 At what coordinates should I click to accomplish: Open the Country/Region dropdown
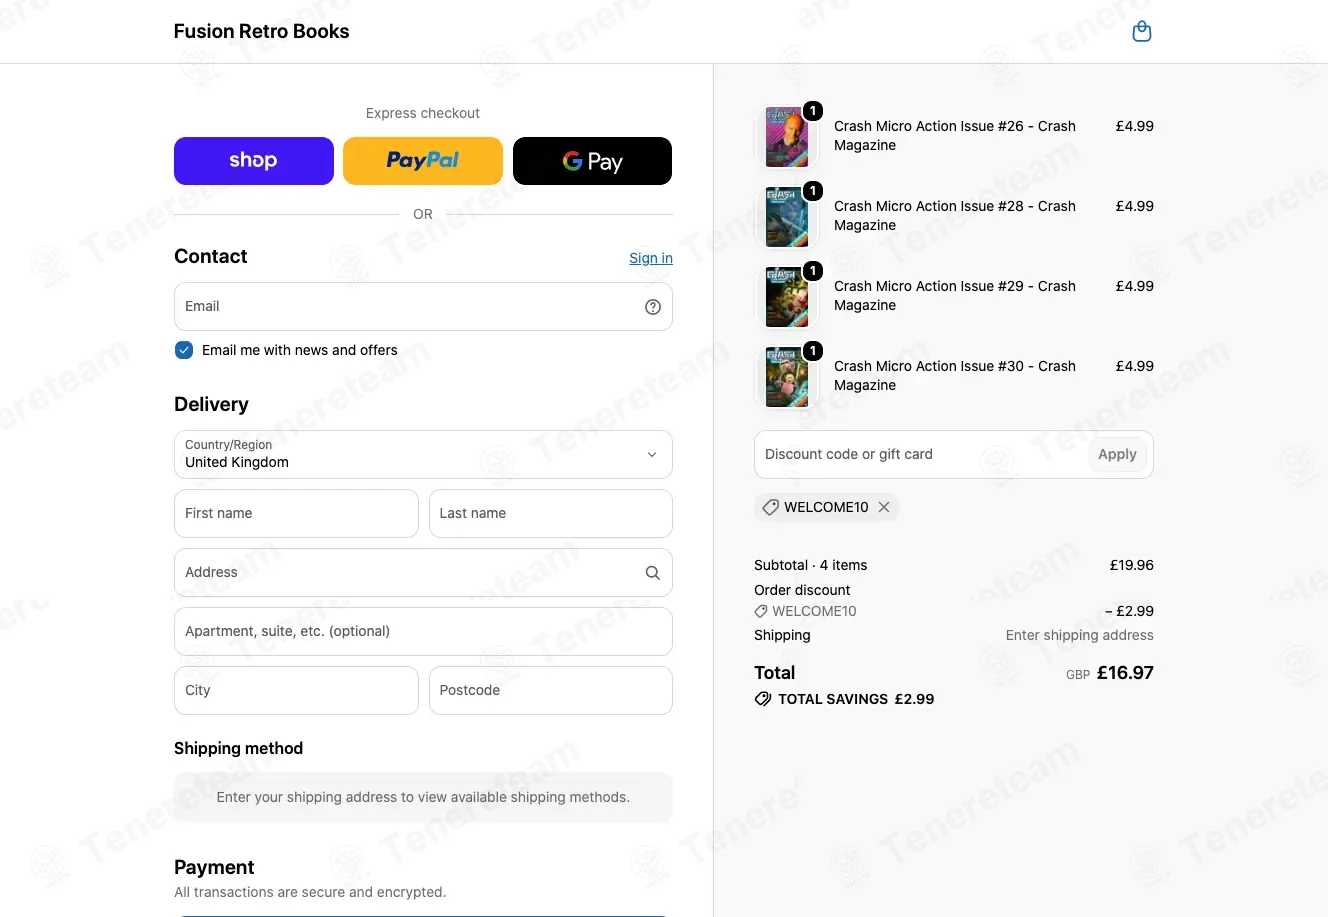tap(423, 454)
